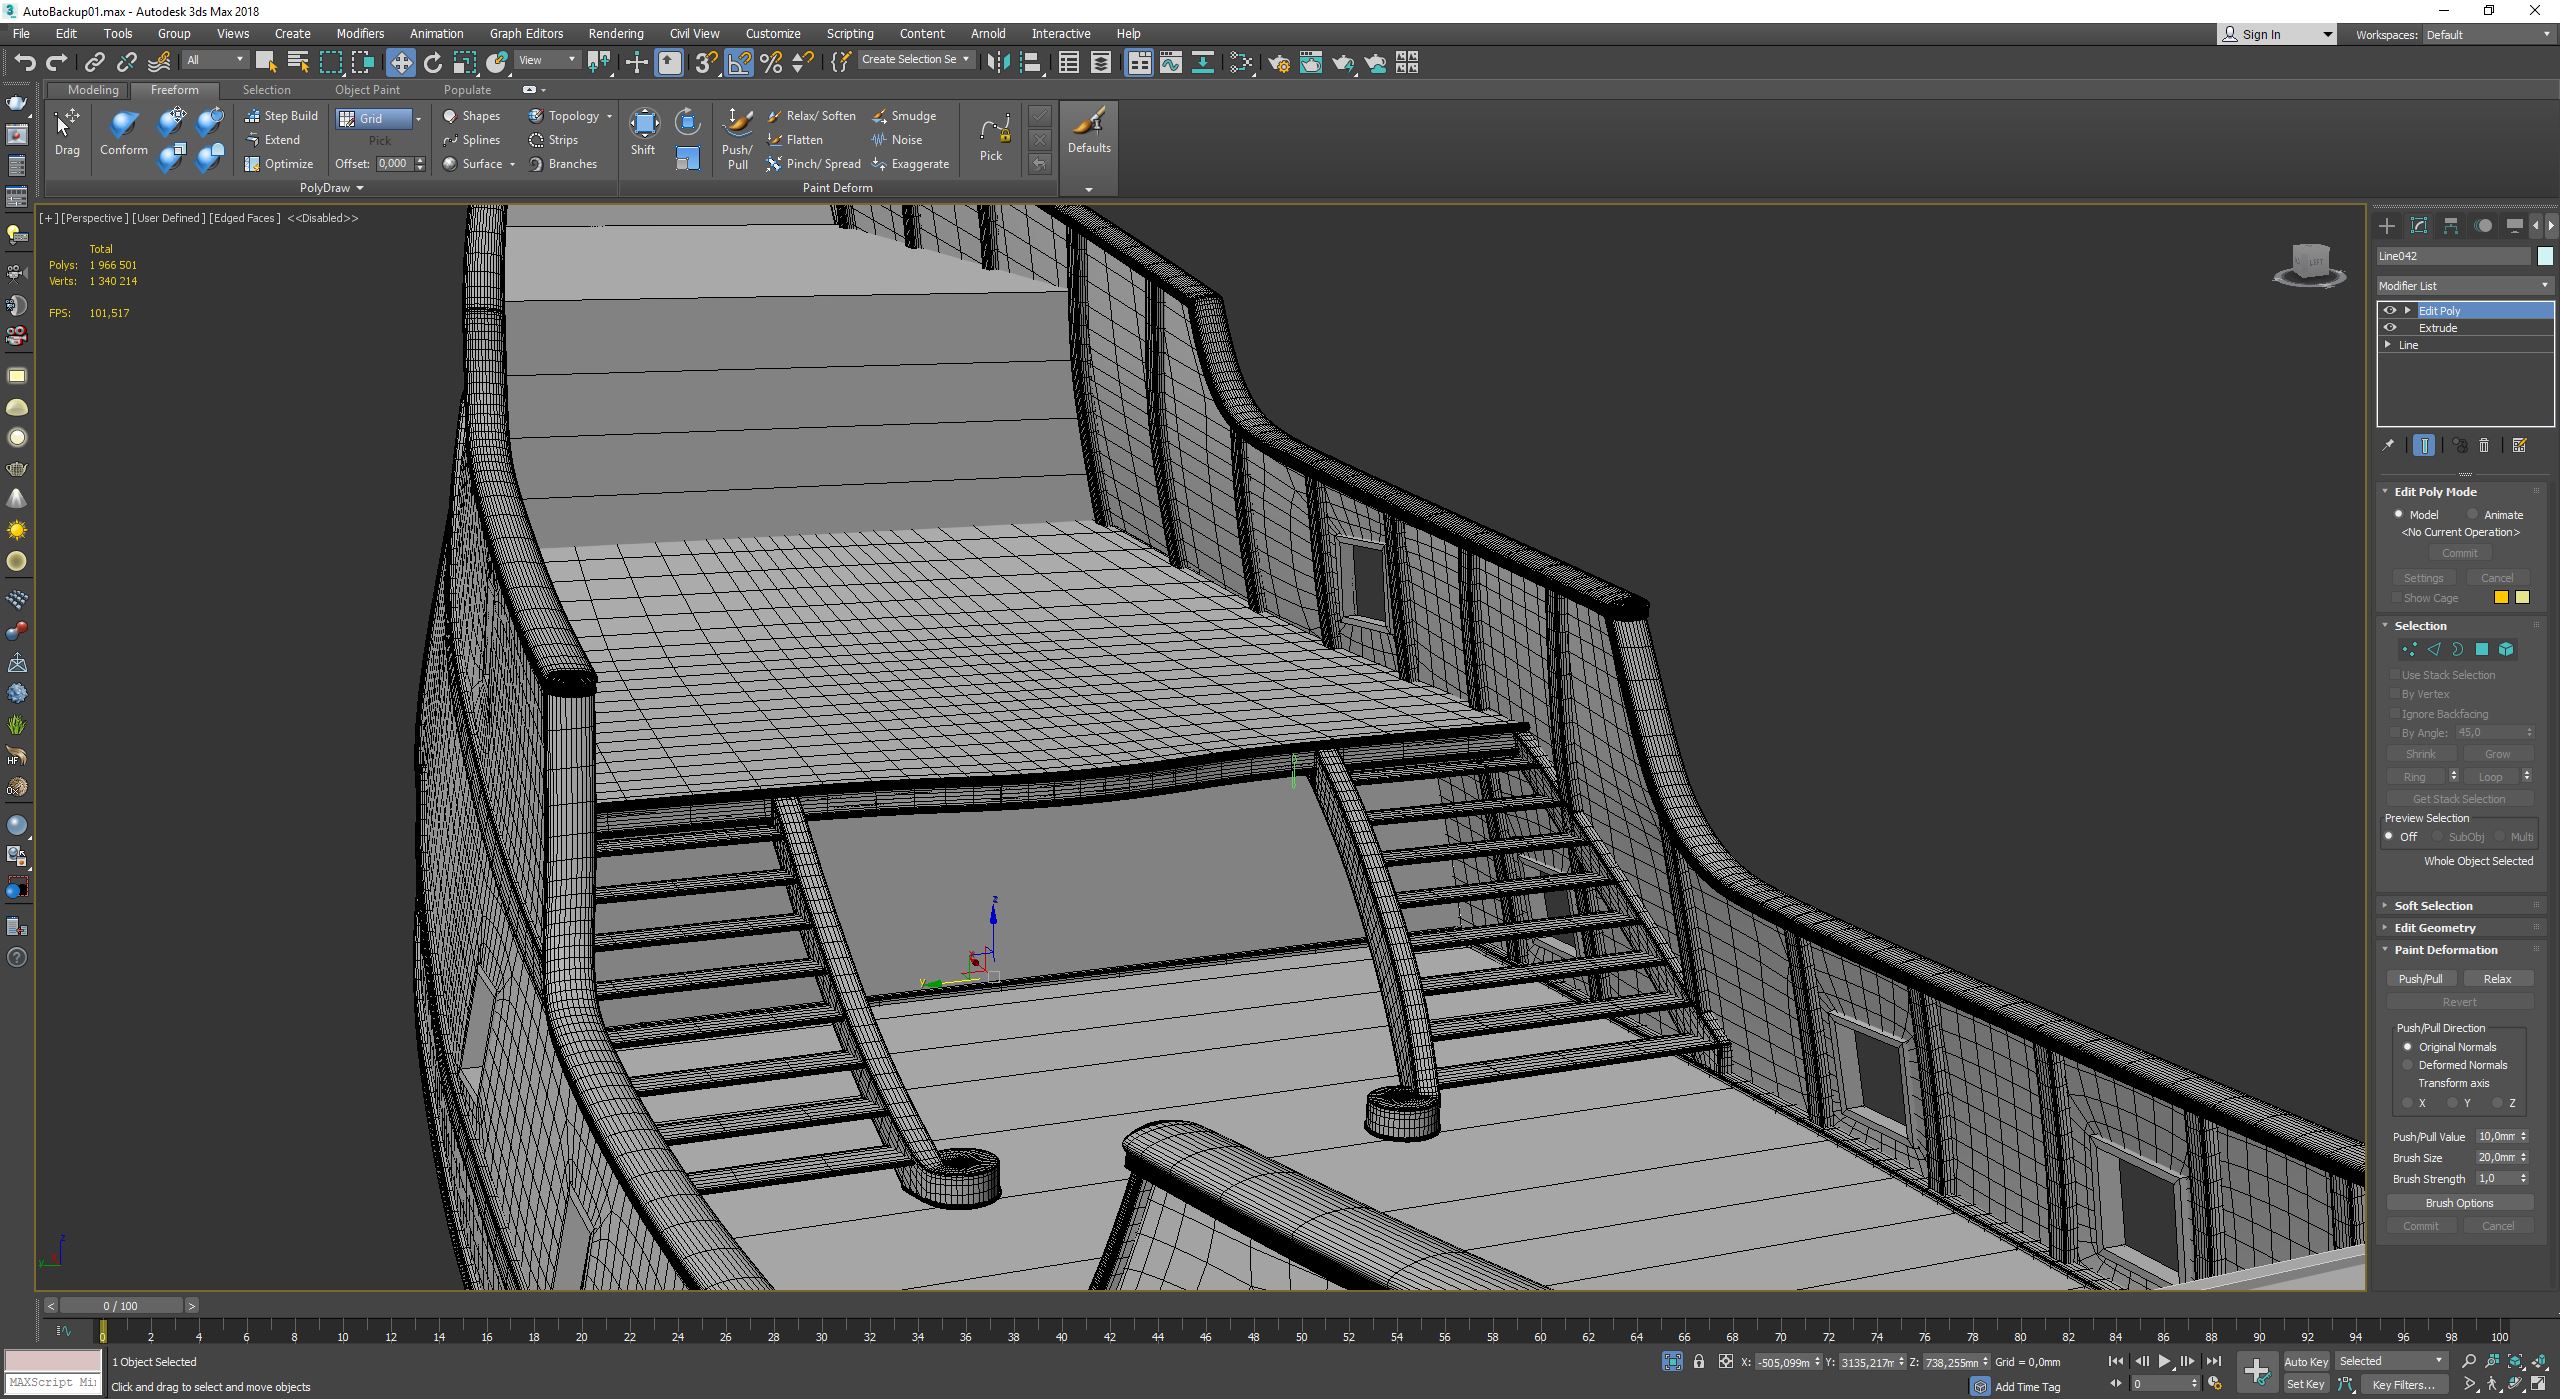Open the Hierarchy command panel tab
This screenshot has width=2560, height=1399.
(2451, 226)
